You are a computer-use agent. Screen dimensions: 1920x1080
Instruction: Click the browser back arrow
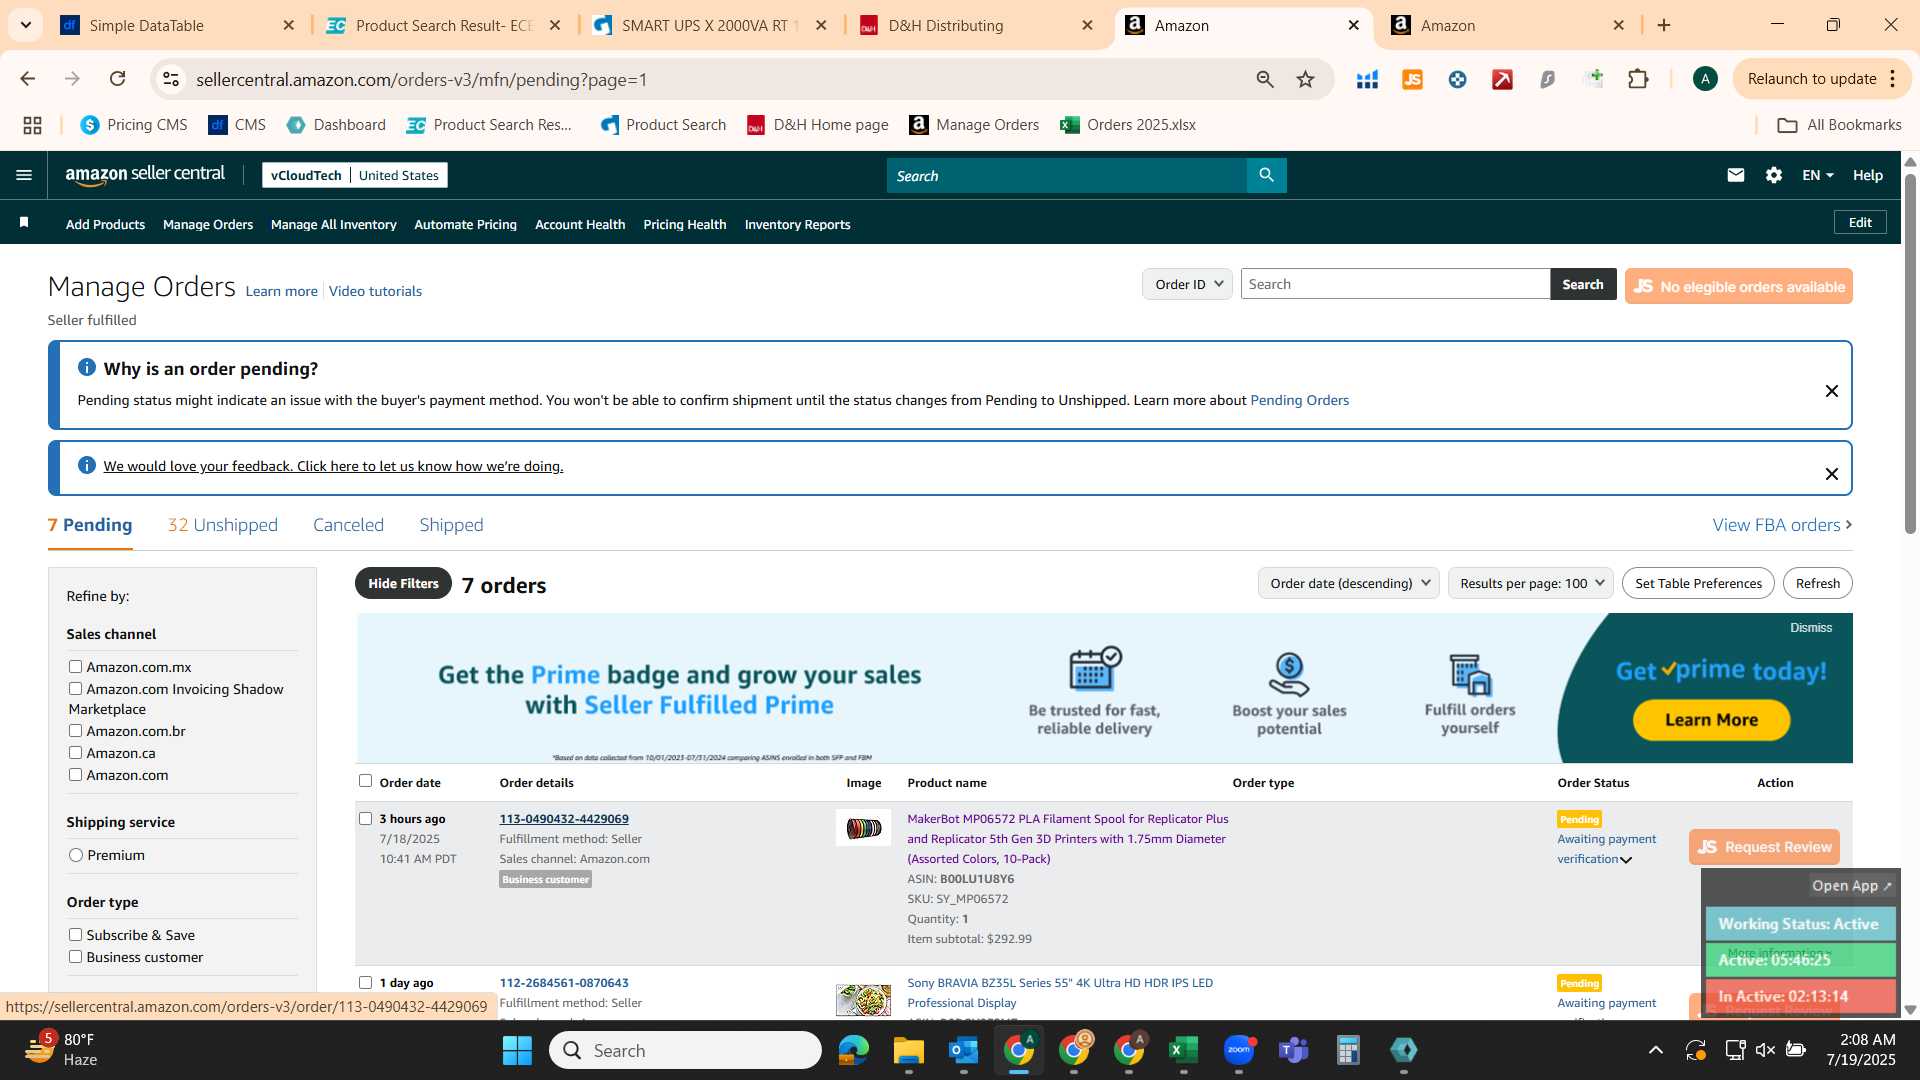click(x=28, y=79)
